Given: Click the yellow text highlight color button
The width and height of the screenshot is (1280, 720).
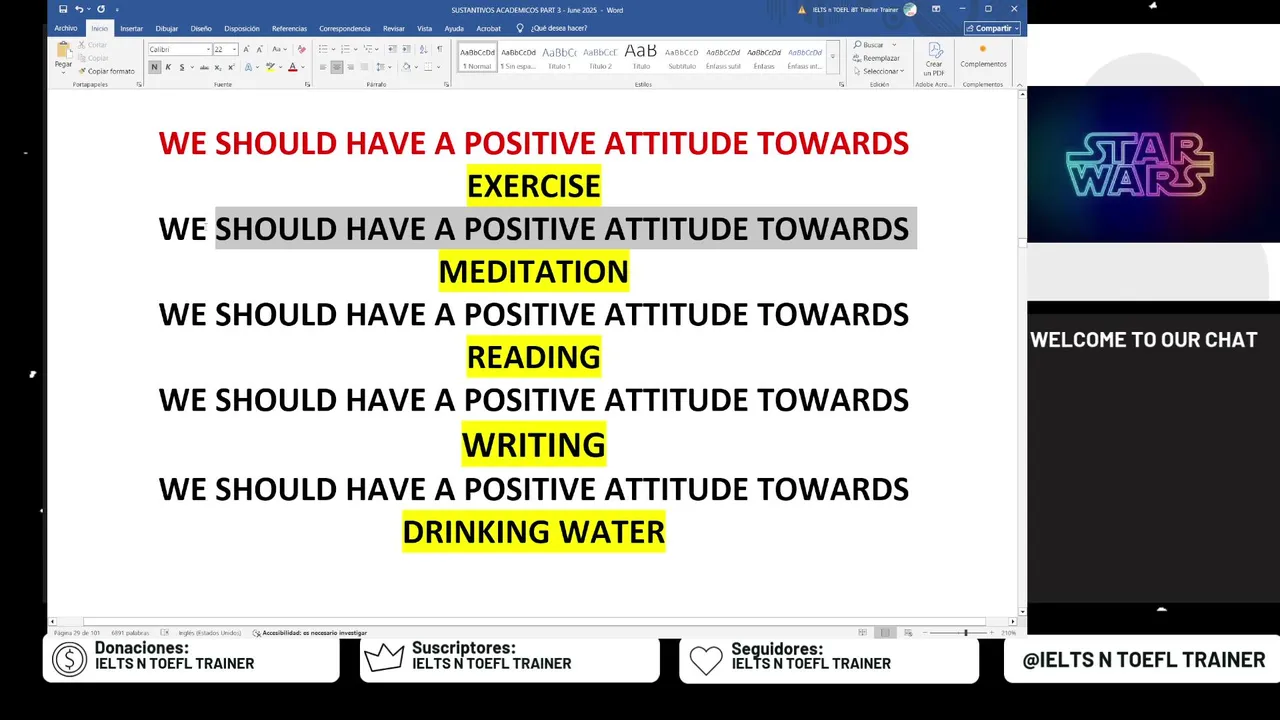Looking at the screenshot, I should click(270, 67).
